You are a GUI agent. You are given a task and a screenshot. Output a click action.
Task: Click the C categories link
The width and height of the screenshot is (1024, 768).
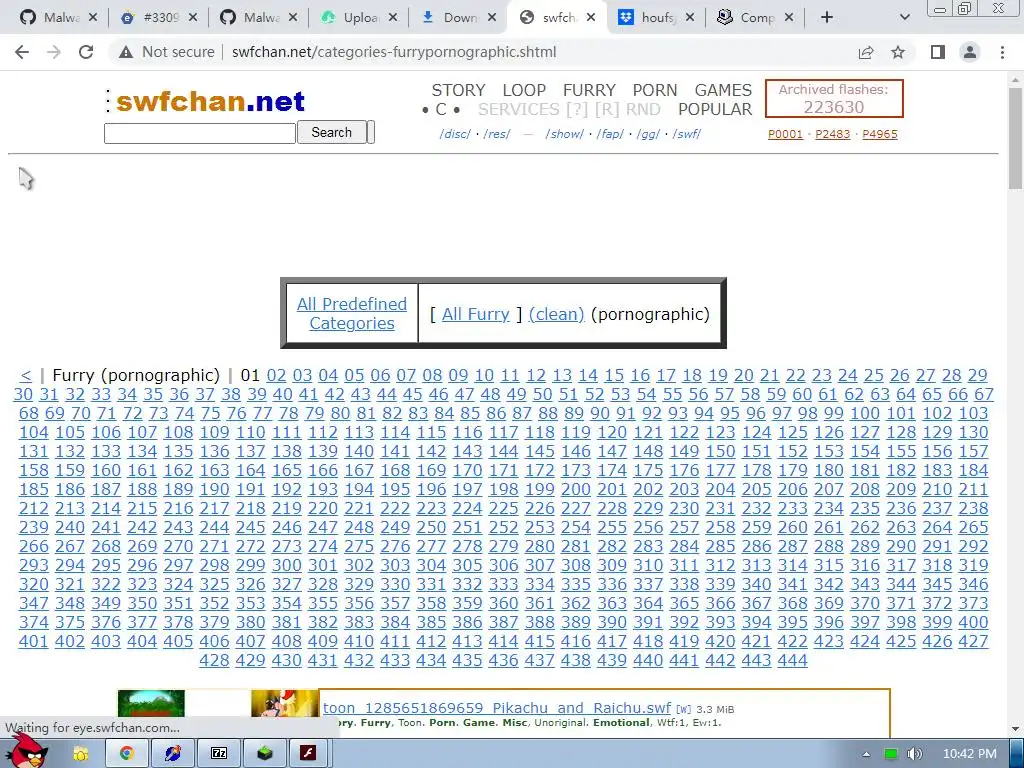(x=441, y=109)
